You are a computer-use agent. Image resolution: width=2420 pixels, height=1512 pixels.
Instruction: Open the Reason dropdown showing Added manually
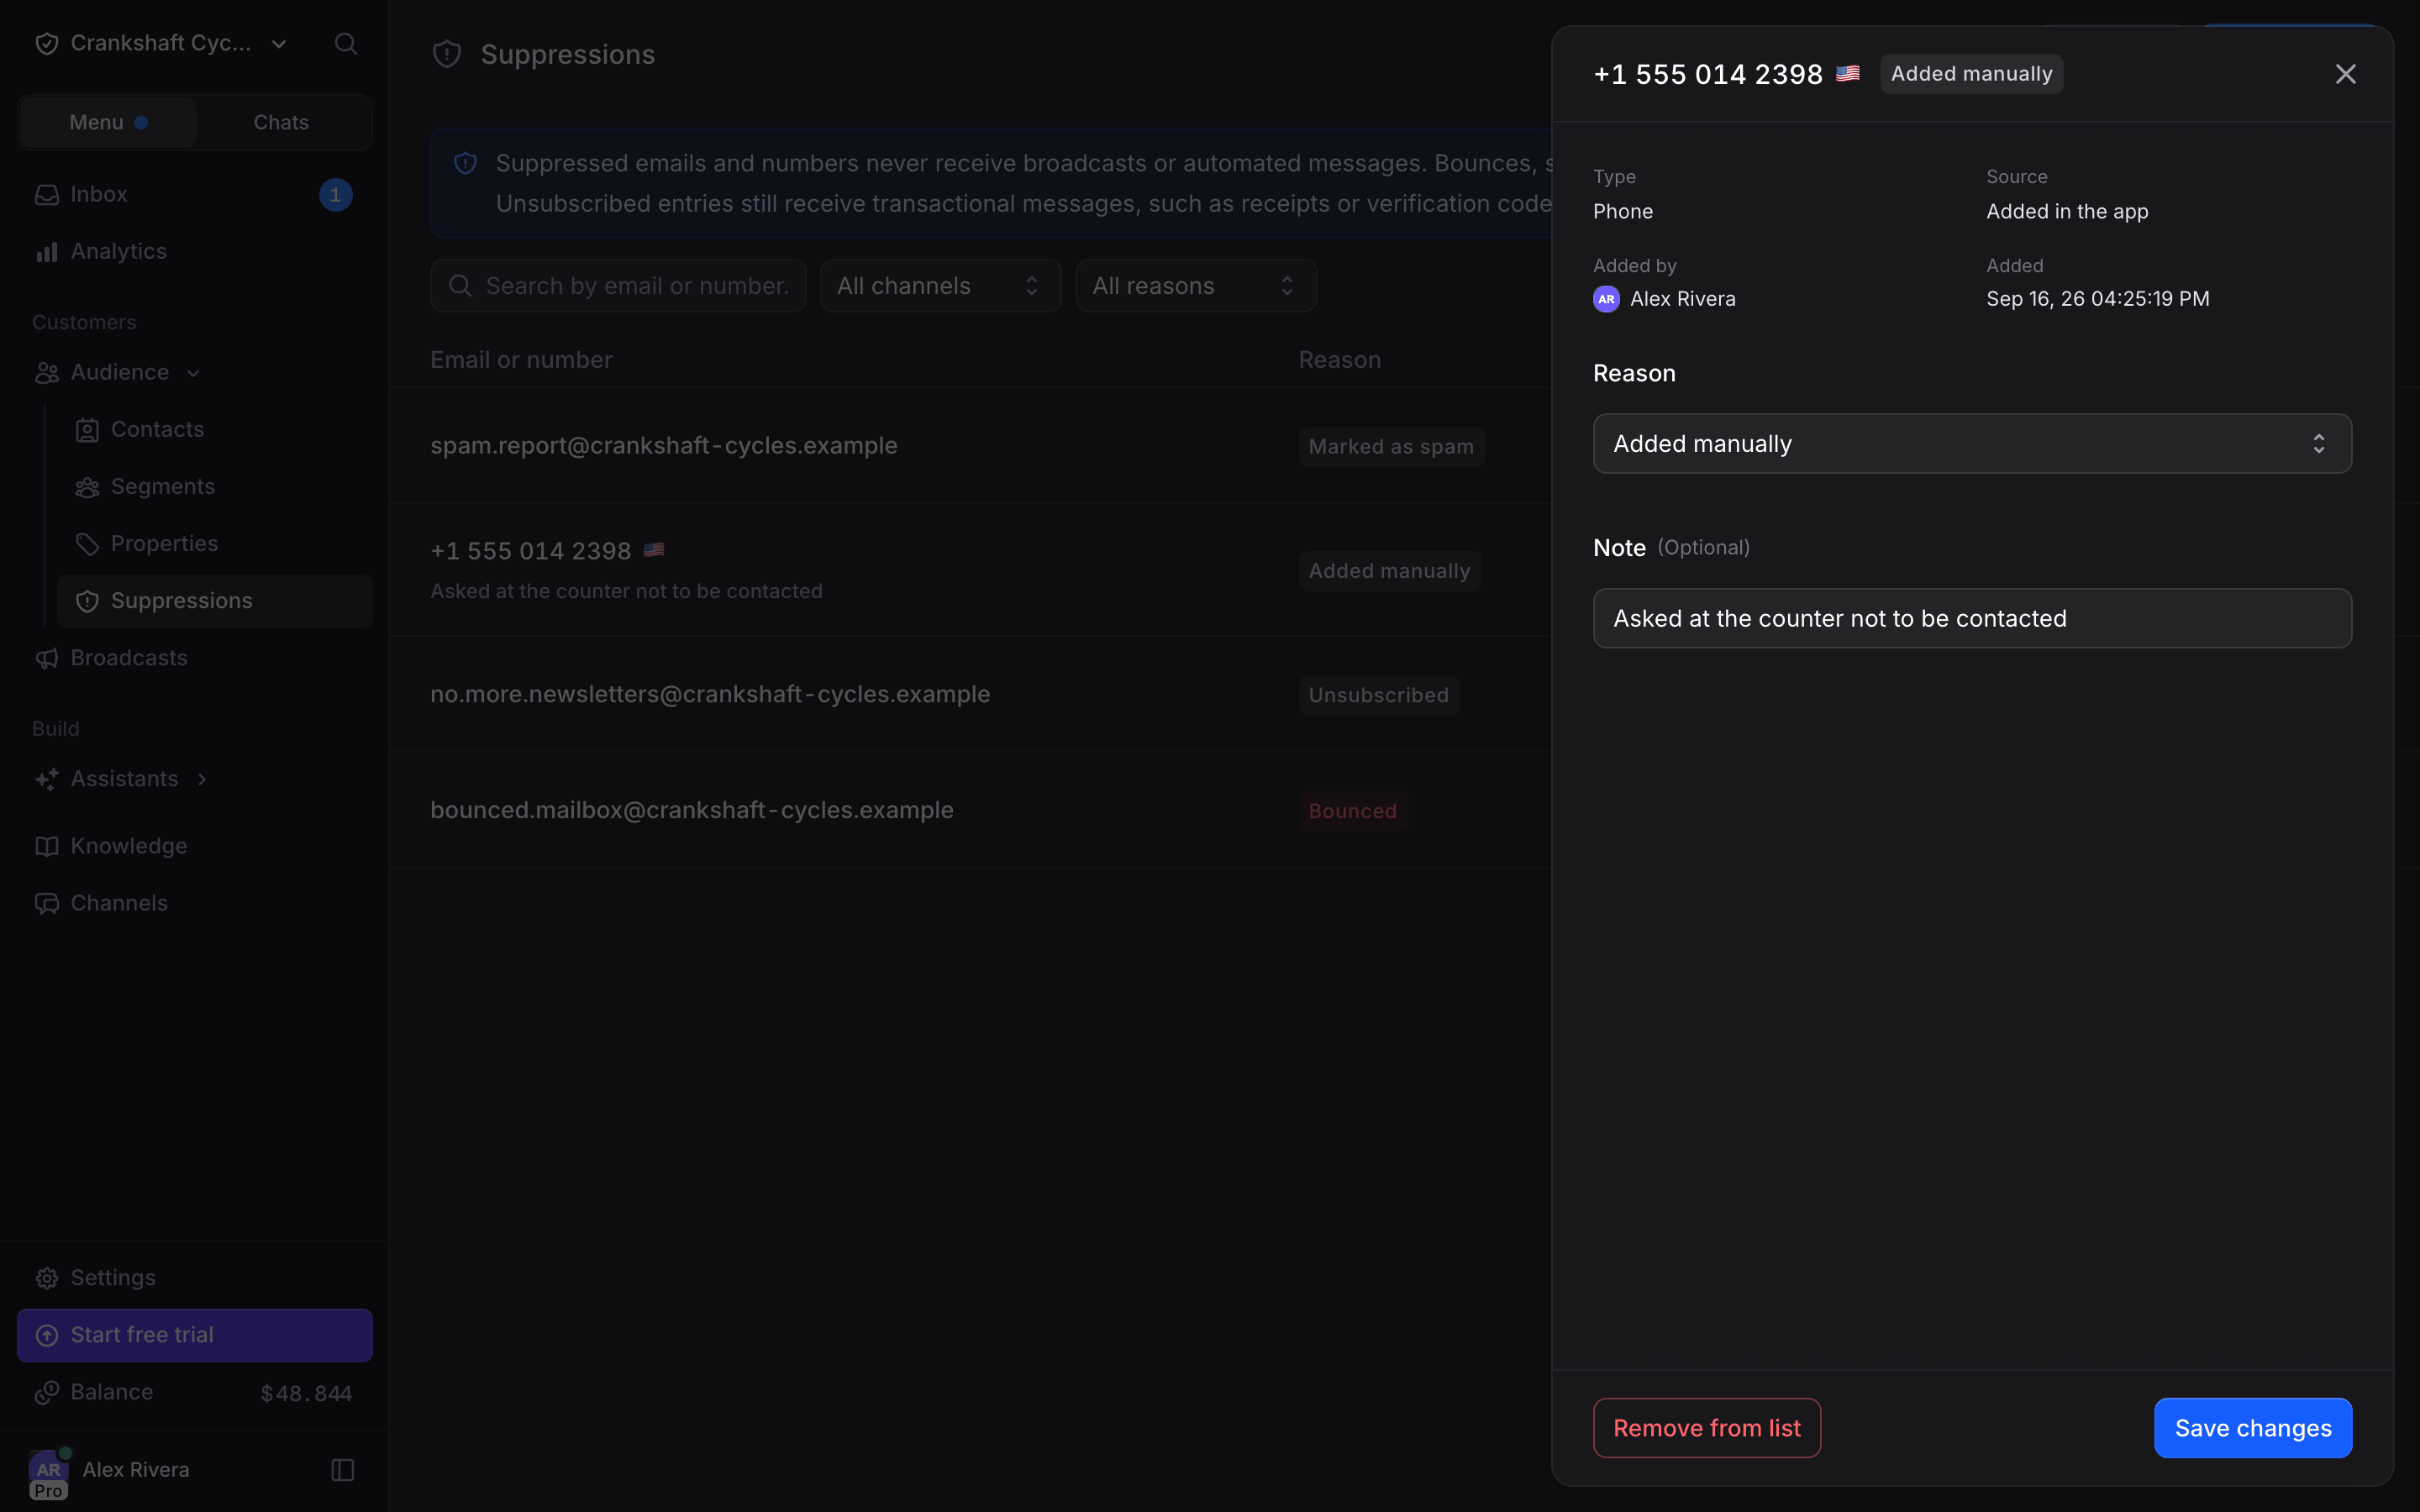[1972, 444]
